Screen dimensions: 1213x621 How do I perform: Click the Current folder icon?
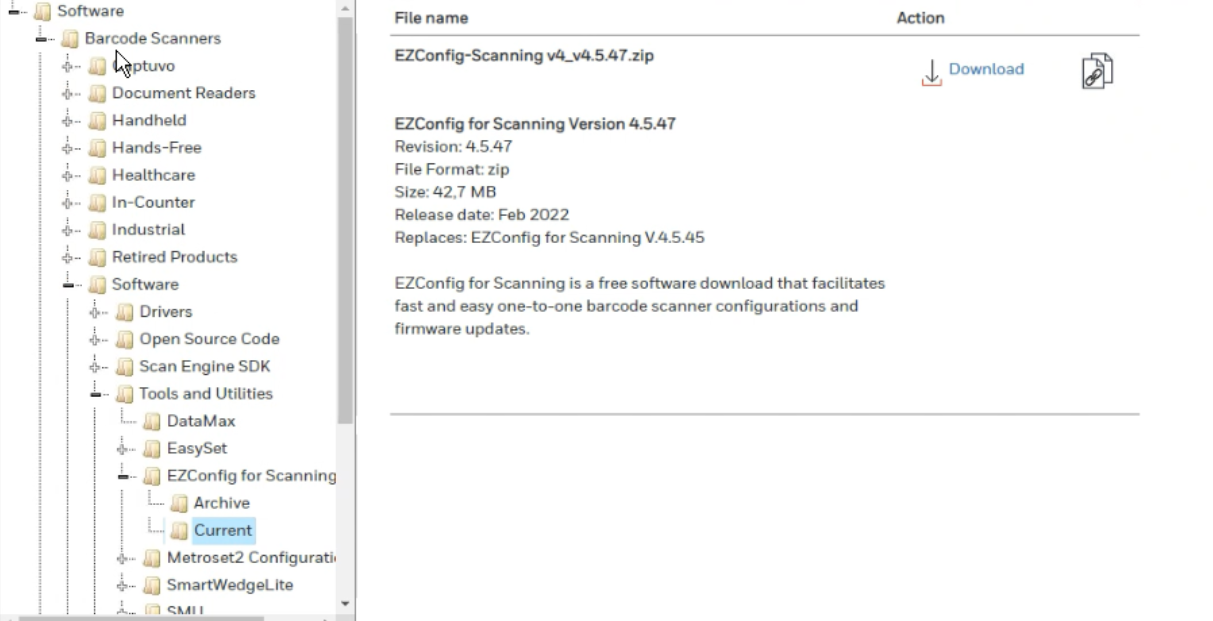point(179,530)
